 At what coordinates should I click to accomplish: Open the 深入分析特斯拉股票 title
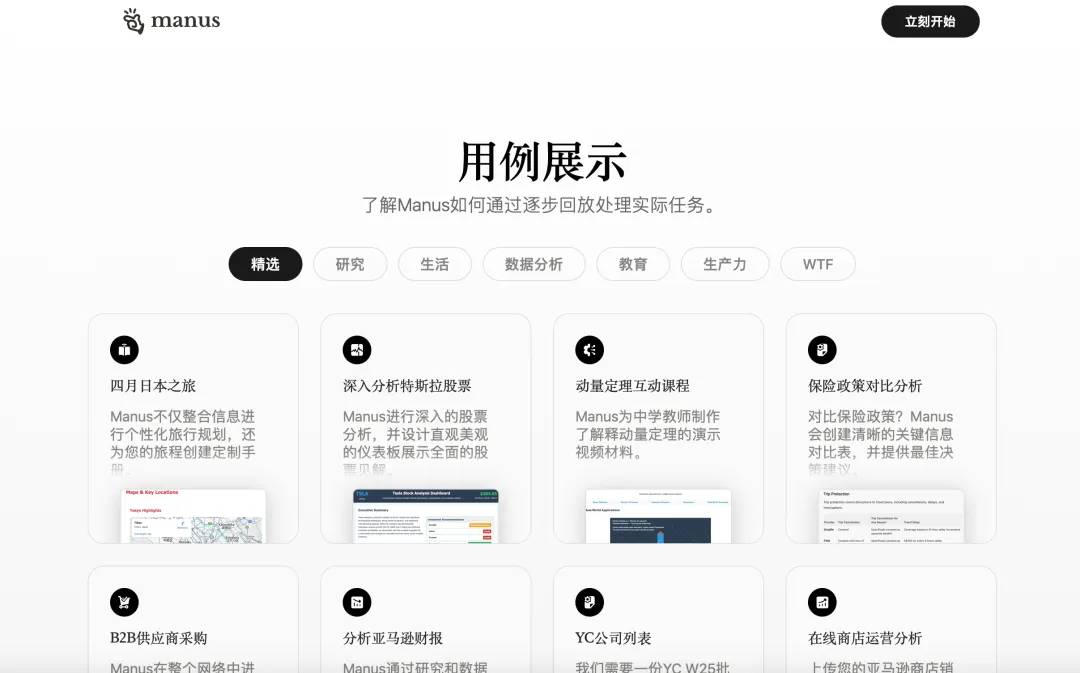(x=407, y=386)
